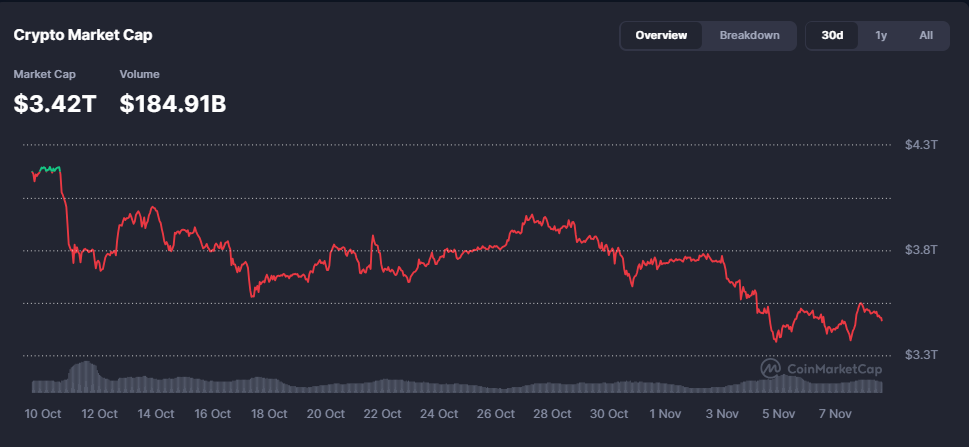This screenshot has height=447, width=969.
Task: Open the Breakdown tab
Action: click(749, 36)
